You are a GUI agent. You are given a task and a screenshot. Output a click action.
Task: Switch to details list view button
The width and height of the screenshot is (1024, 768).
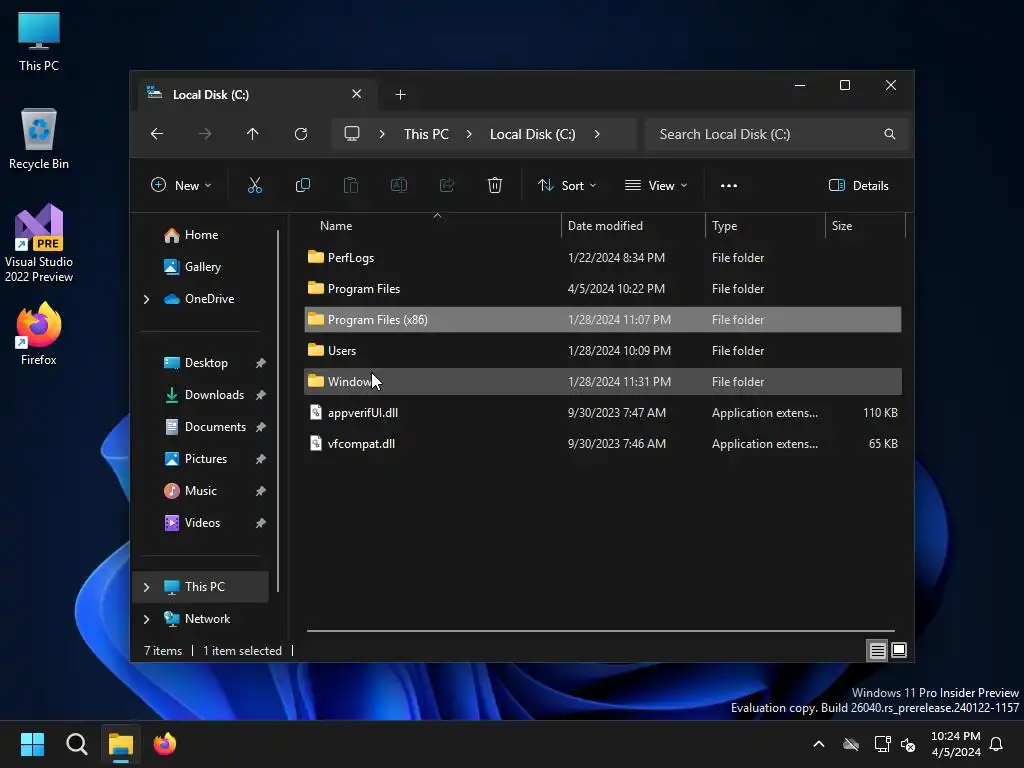point(877,650)
